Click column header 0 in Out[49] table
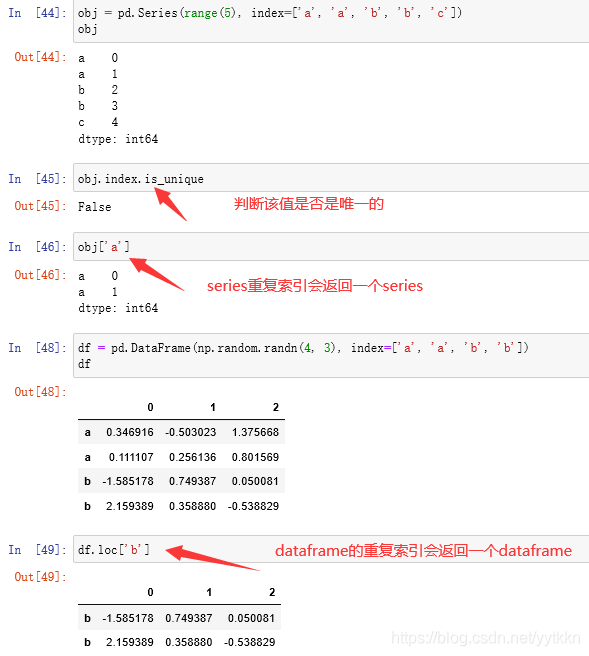 coord(151,592)
